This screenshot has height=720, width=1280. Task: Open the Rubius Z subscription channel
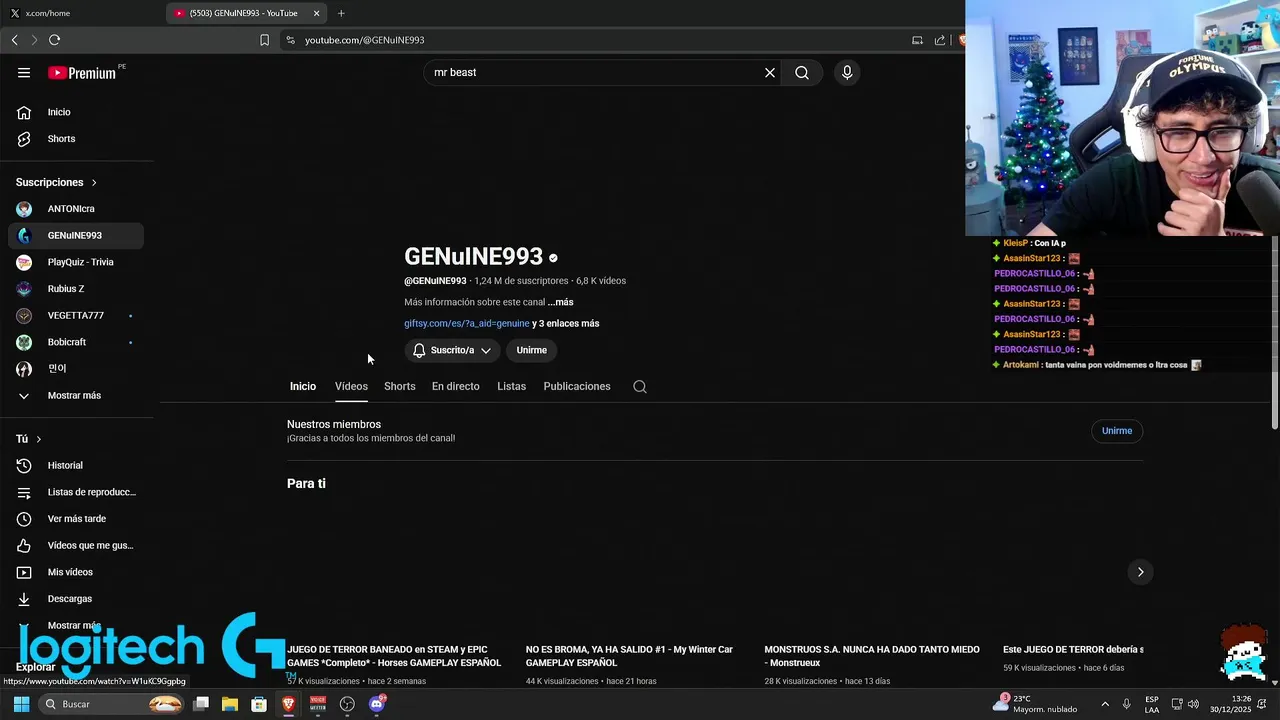click(76, 289)
